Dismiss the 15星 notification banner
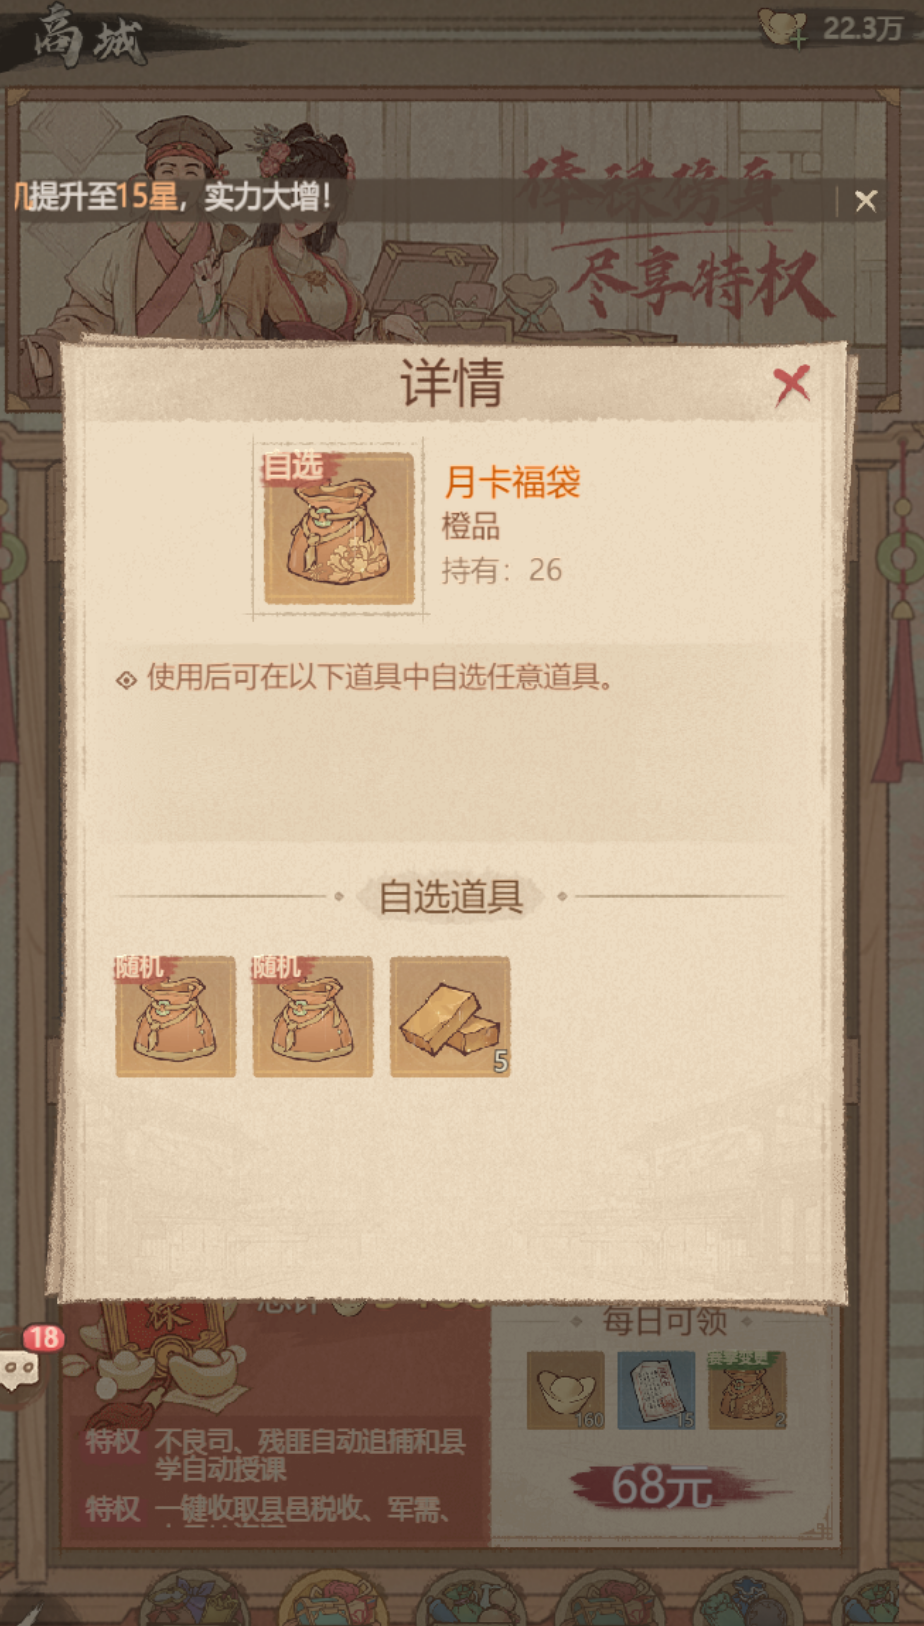Viewport: 924px width, 1626px height. 865,201
